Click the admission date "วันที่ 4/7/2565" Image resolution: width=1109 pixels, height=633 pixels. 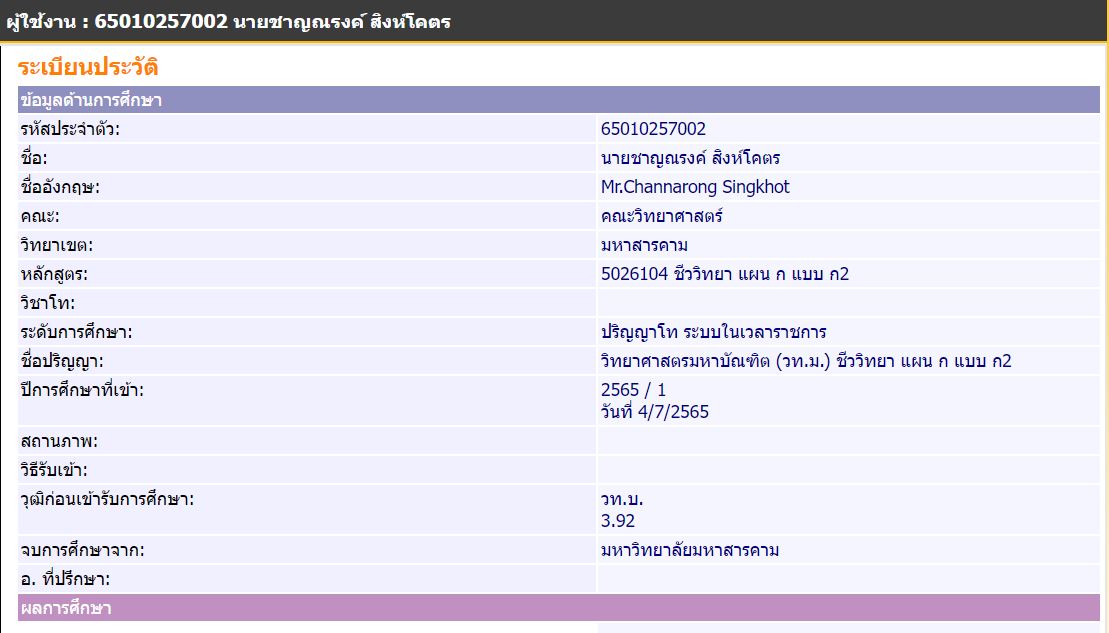point(654,411)
